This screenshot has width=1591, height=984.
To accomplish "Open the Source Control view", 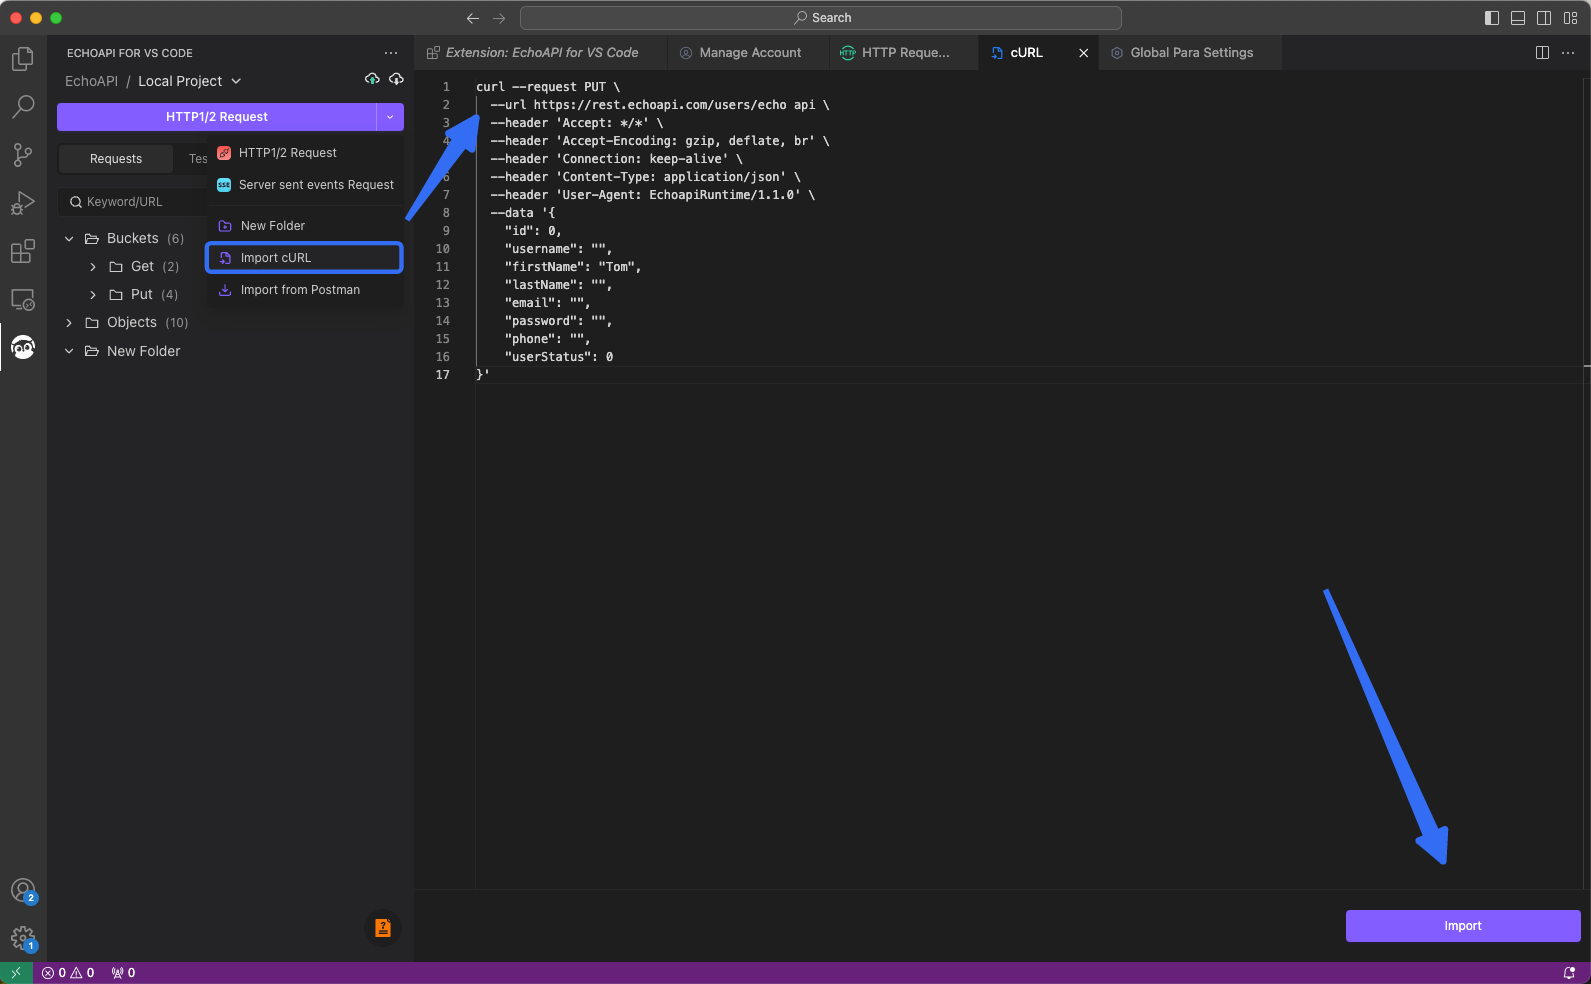I will 23,155.
